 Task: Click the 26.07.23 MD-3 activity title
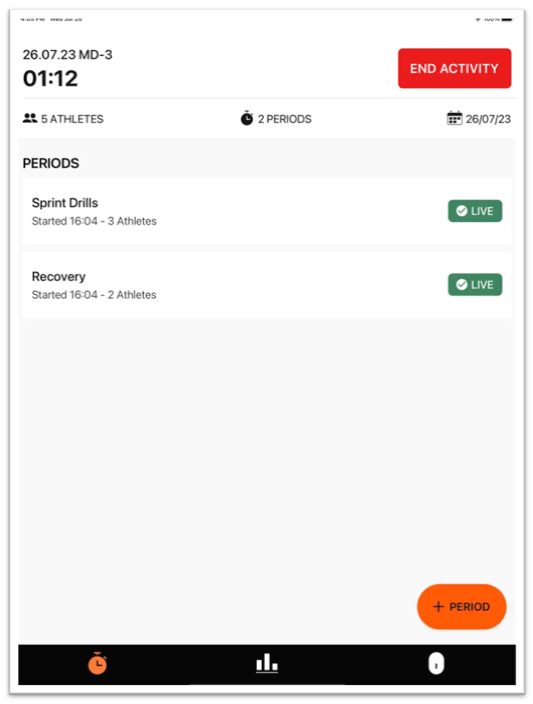click(x=67, y=55)
